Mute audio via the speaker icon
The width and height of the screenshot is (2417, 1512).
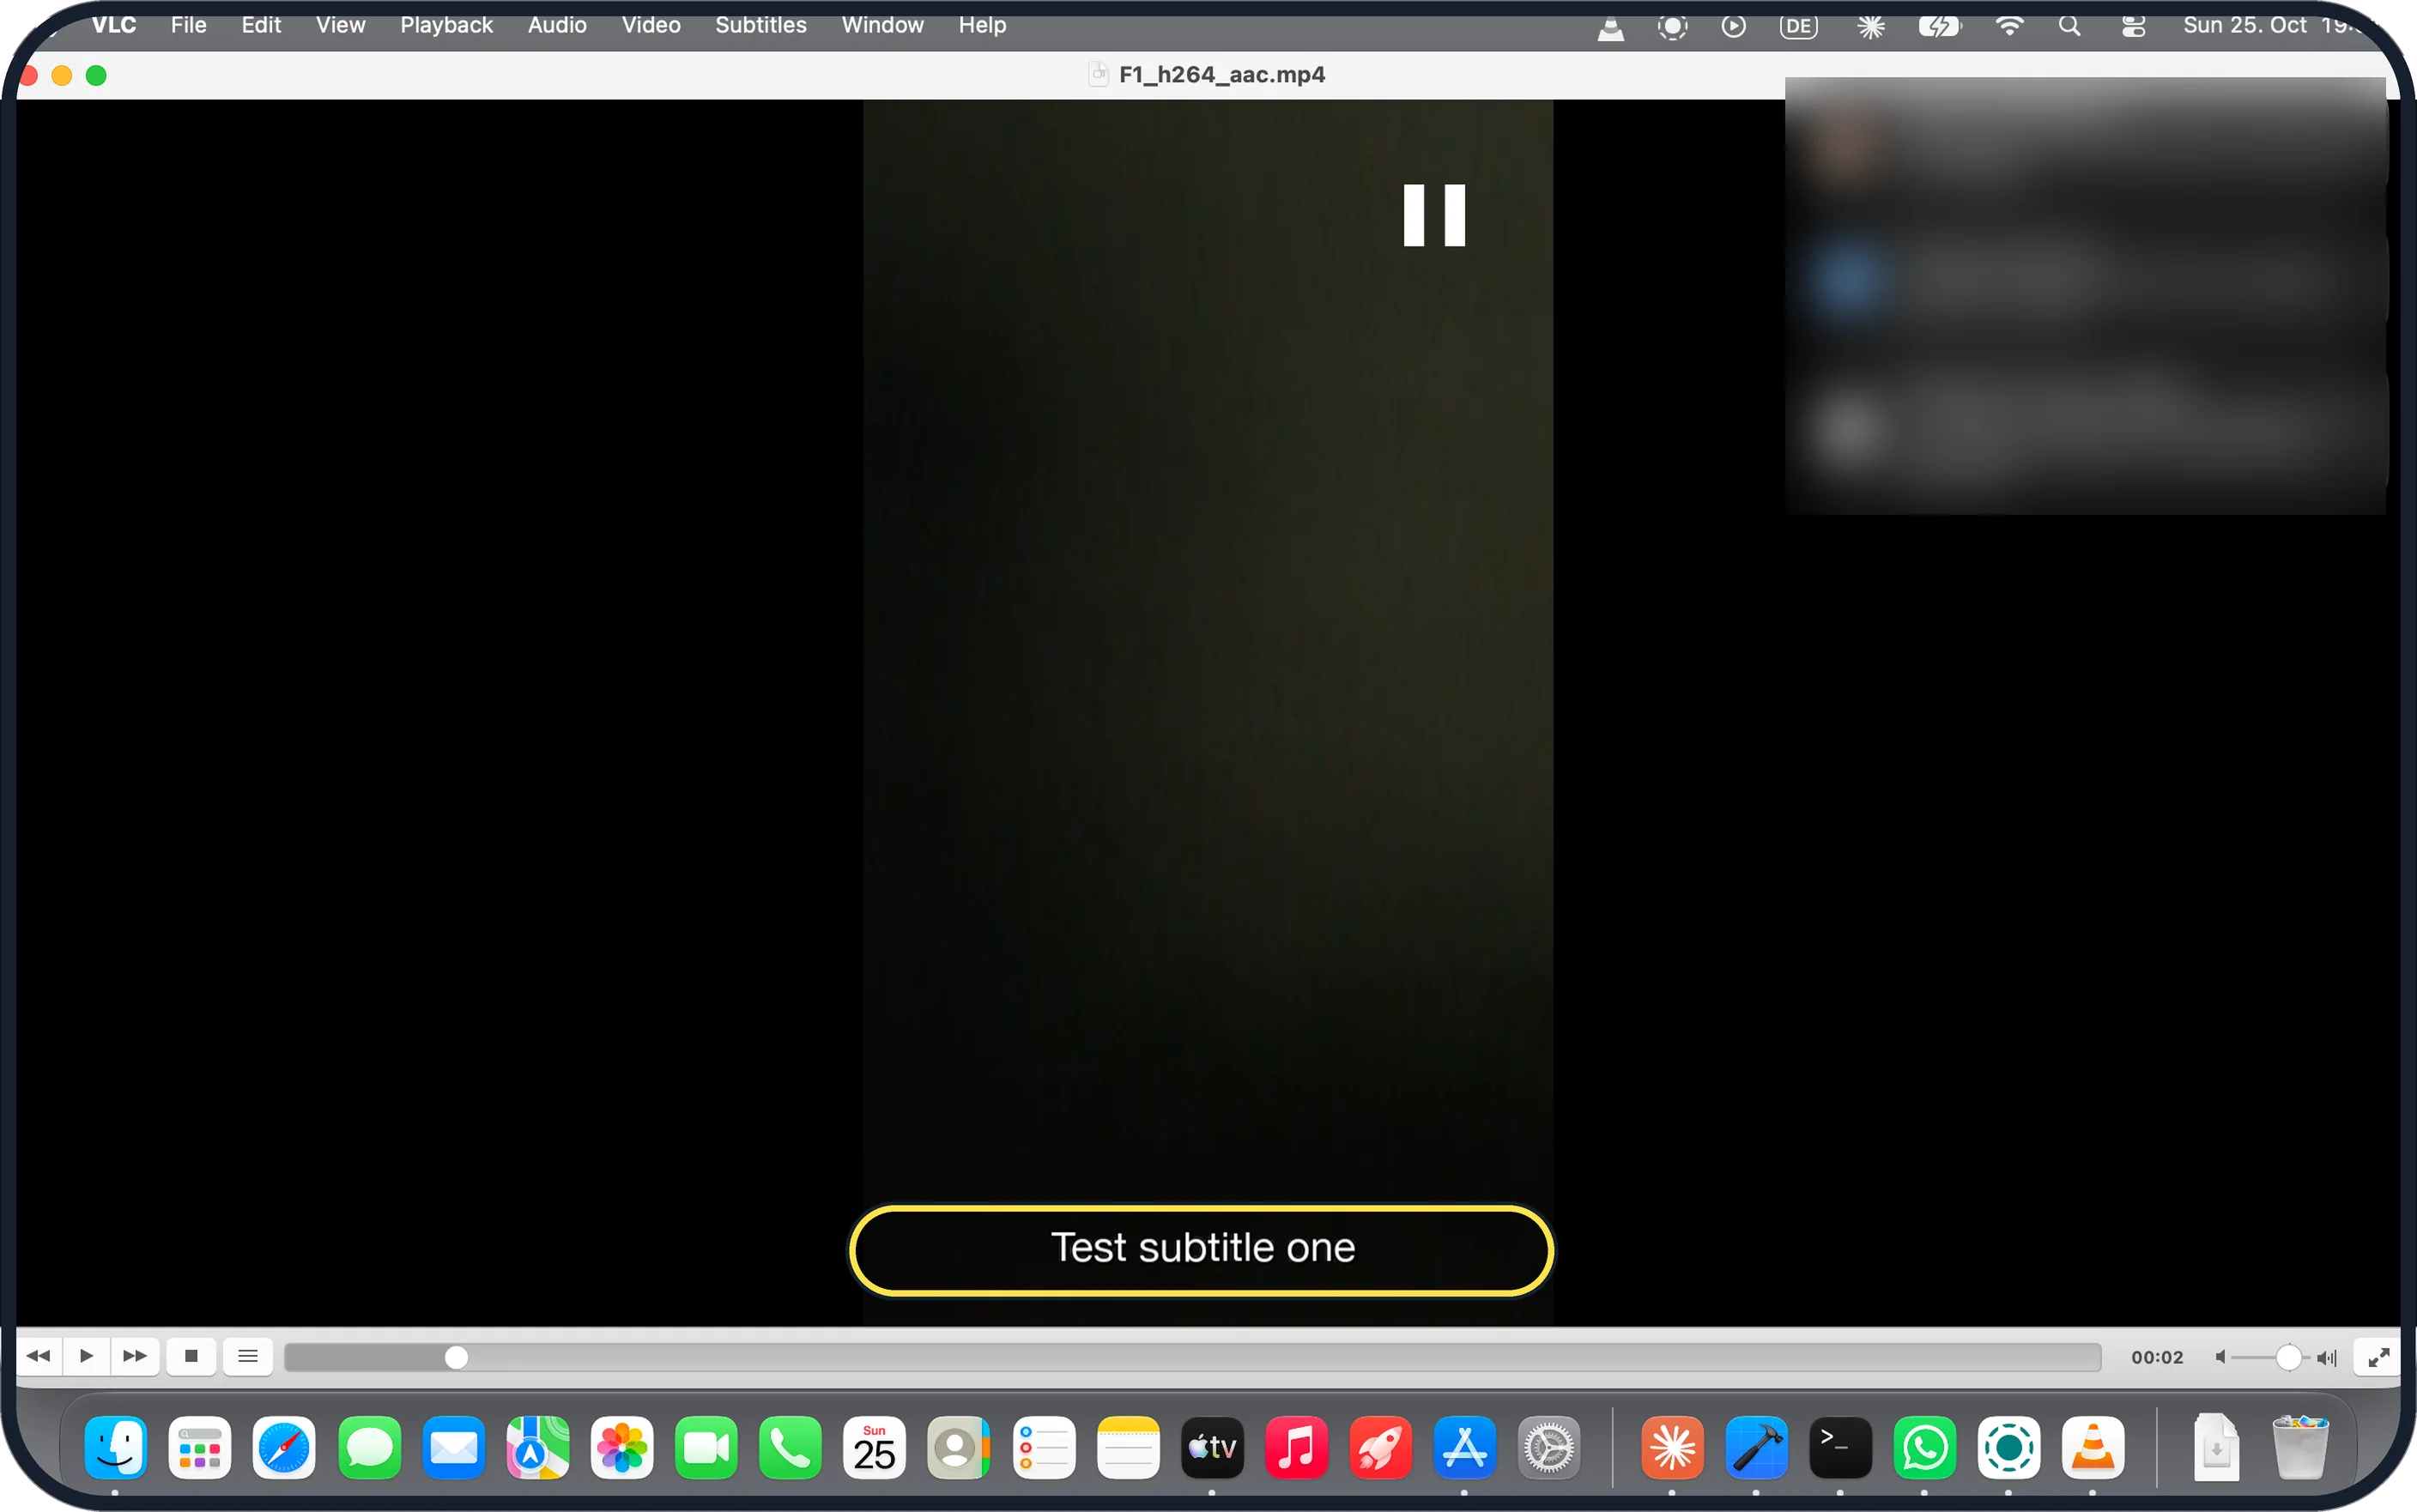point(2220,1357)
